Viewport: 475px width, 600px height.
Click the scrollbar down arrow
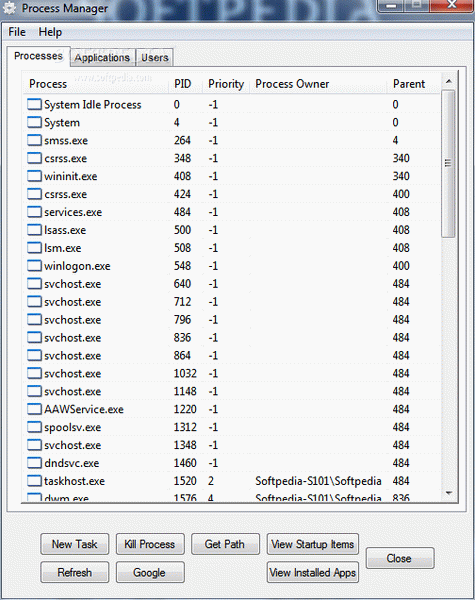coord(449,493)
